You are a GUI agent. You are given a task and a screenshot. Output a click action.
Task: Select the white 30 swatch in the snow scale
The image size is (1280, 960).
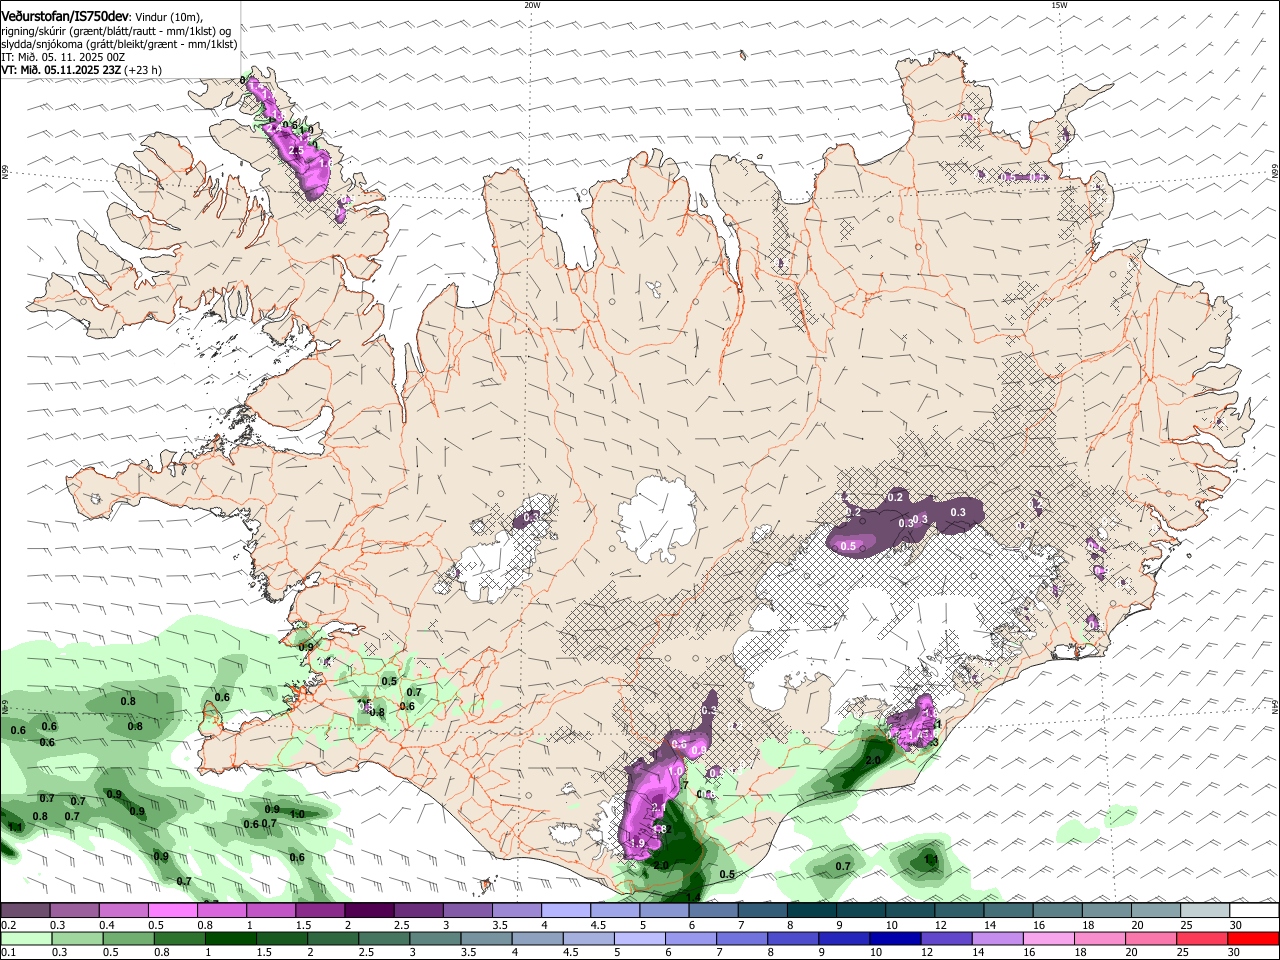(x=1254, y=911)
